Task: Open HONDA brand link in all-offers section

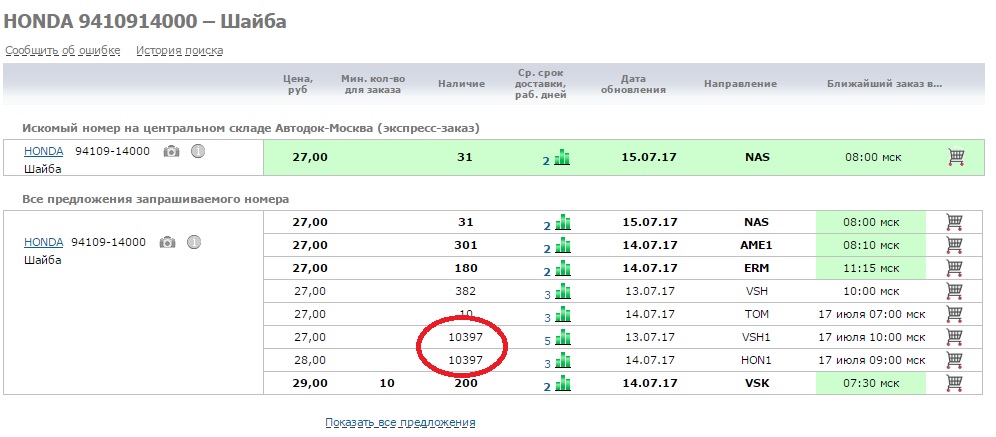Action: coord(44,242)
